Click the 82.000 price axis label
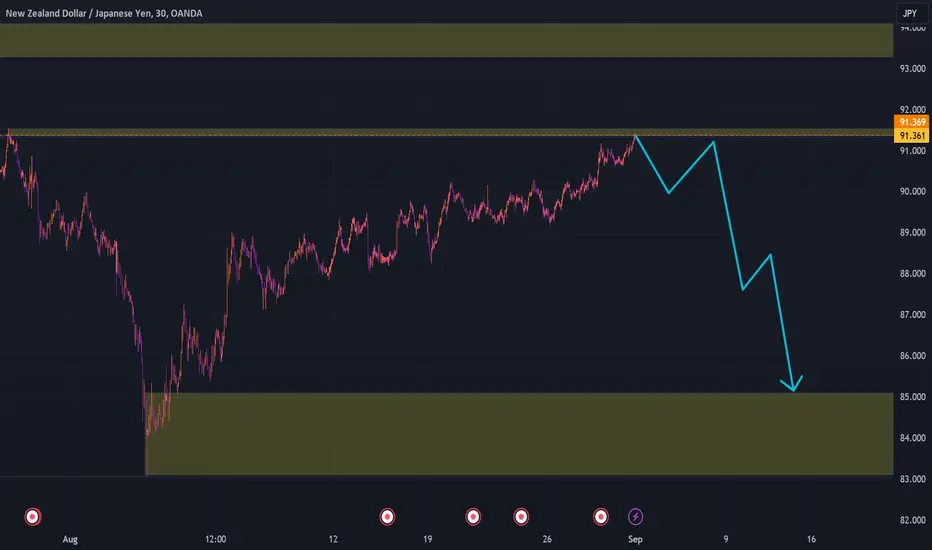The height and width of the screenshot is (550, 932). point(912,520)
